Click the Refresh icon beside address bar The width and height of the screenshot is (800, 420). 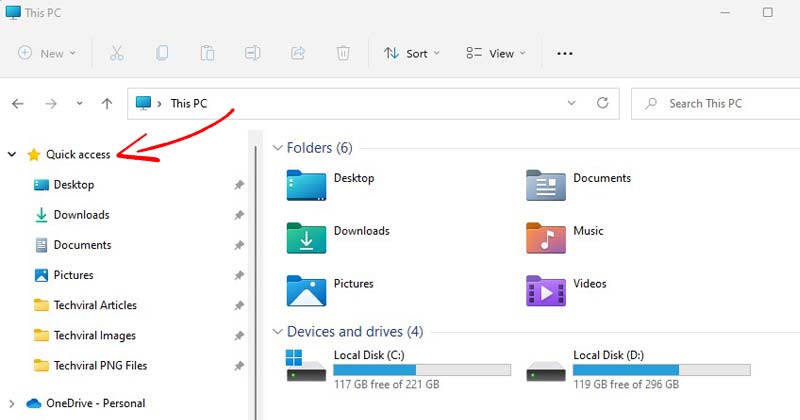(603, 103)
